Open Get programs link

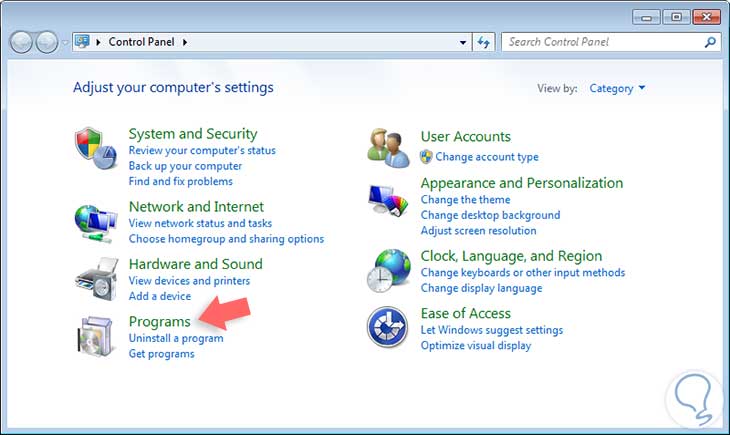click(162, 353)
